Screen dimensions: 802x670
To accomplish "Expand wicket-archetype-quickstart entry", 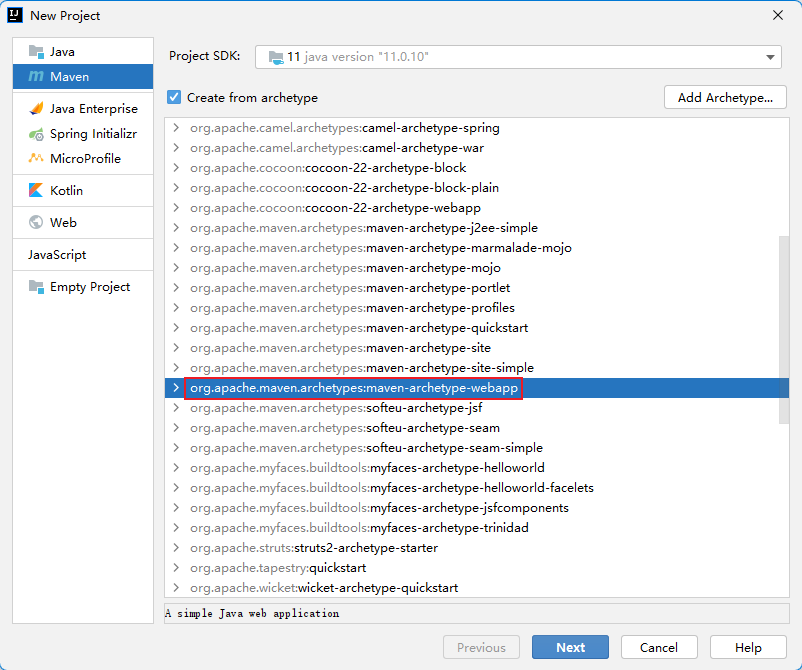I will tap(176, 587).
